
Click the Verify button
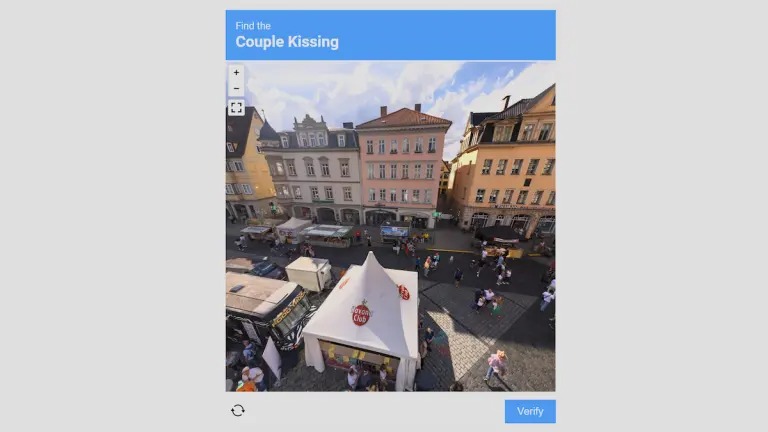(x=530, y=411)
